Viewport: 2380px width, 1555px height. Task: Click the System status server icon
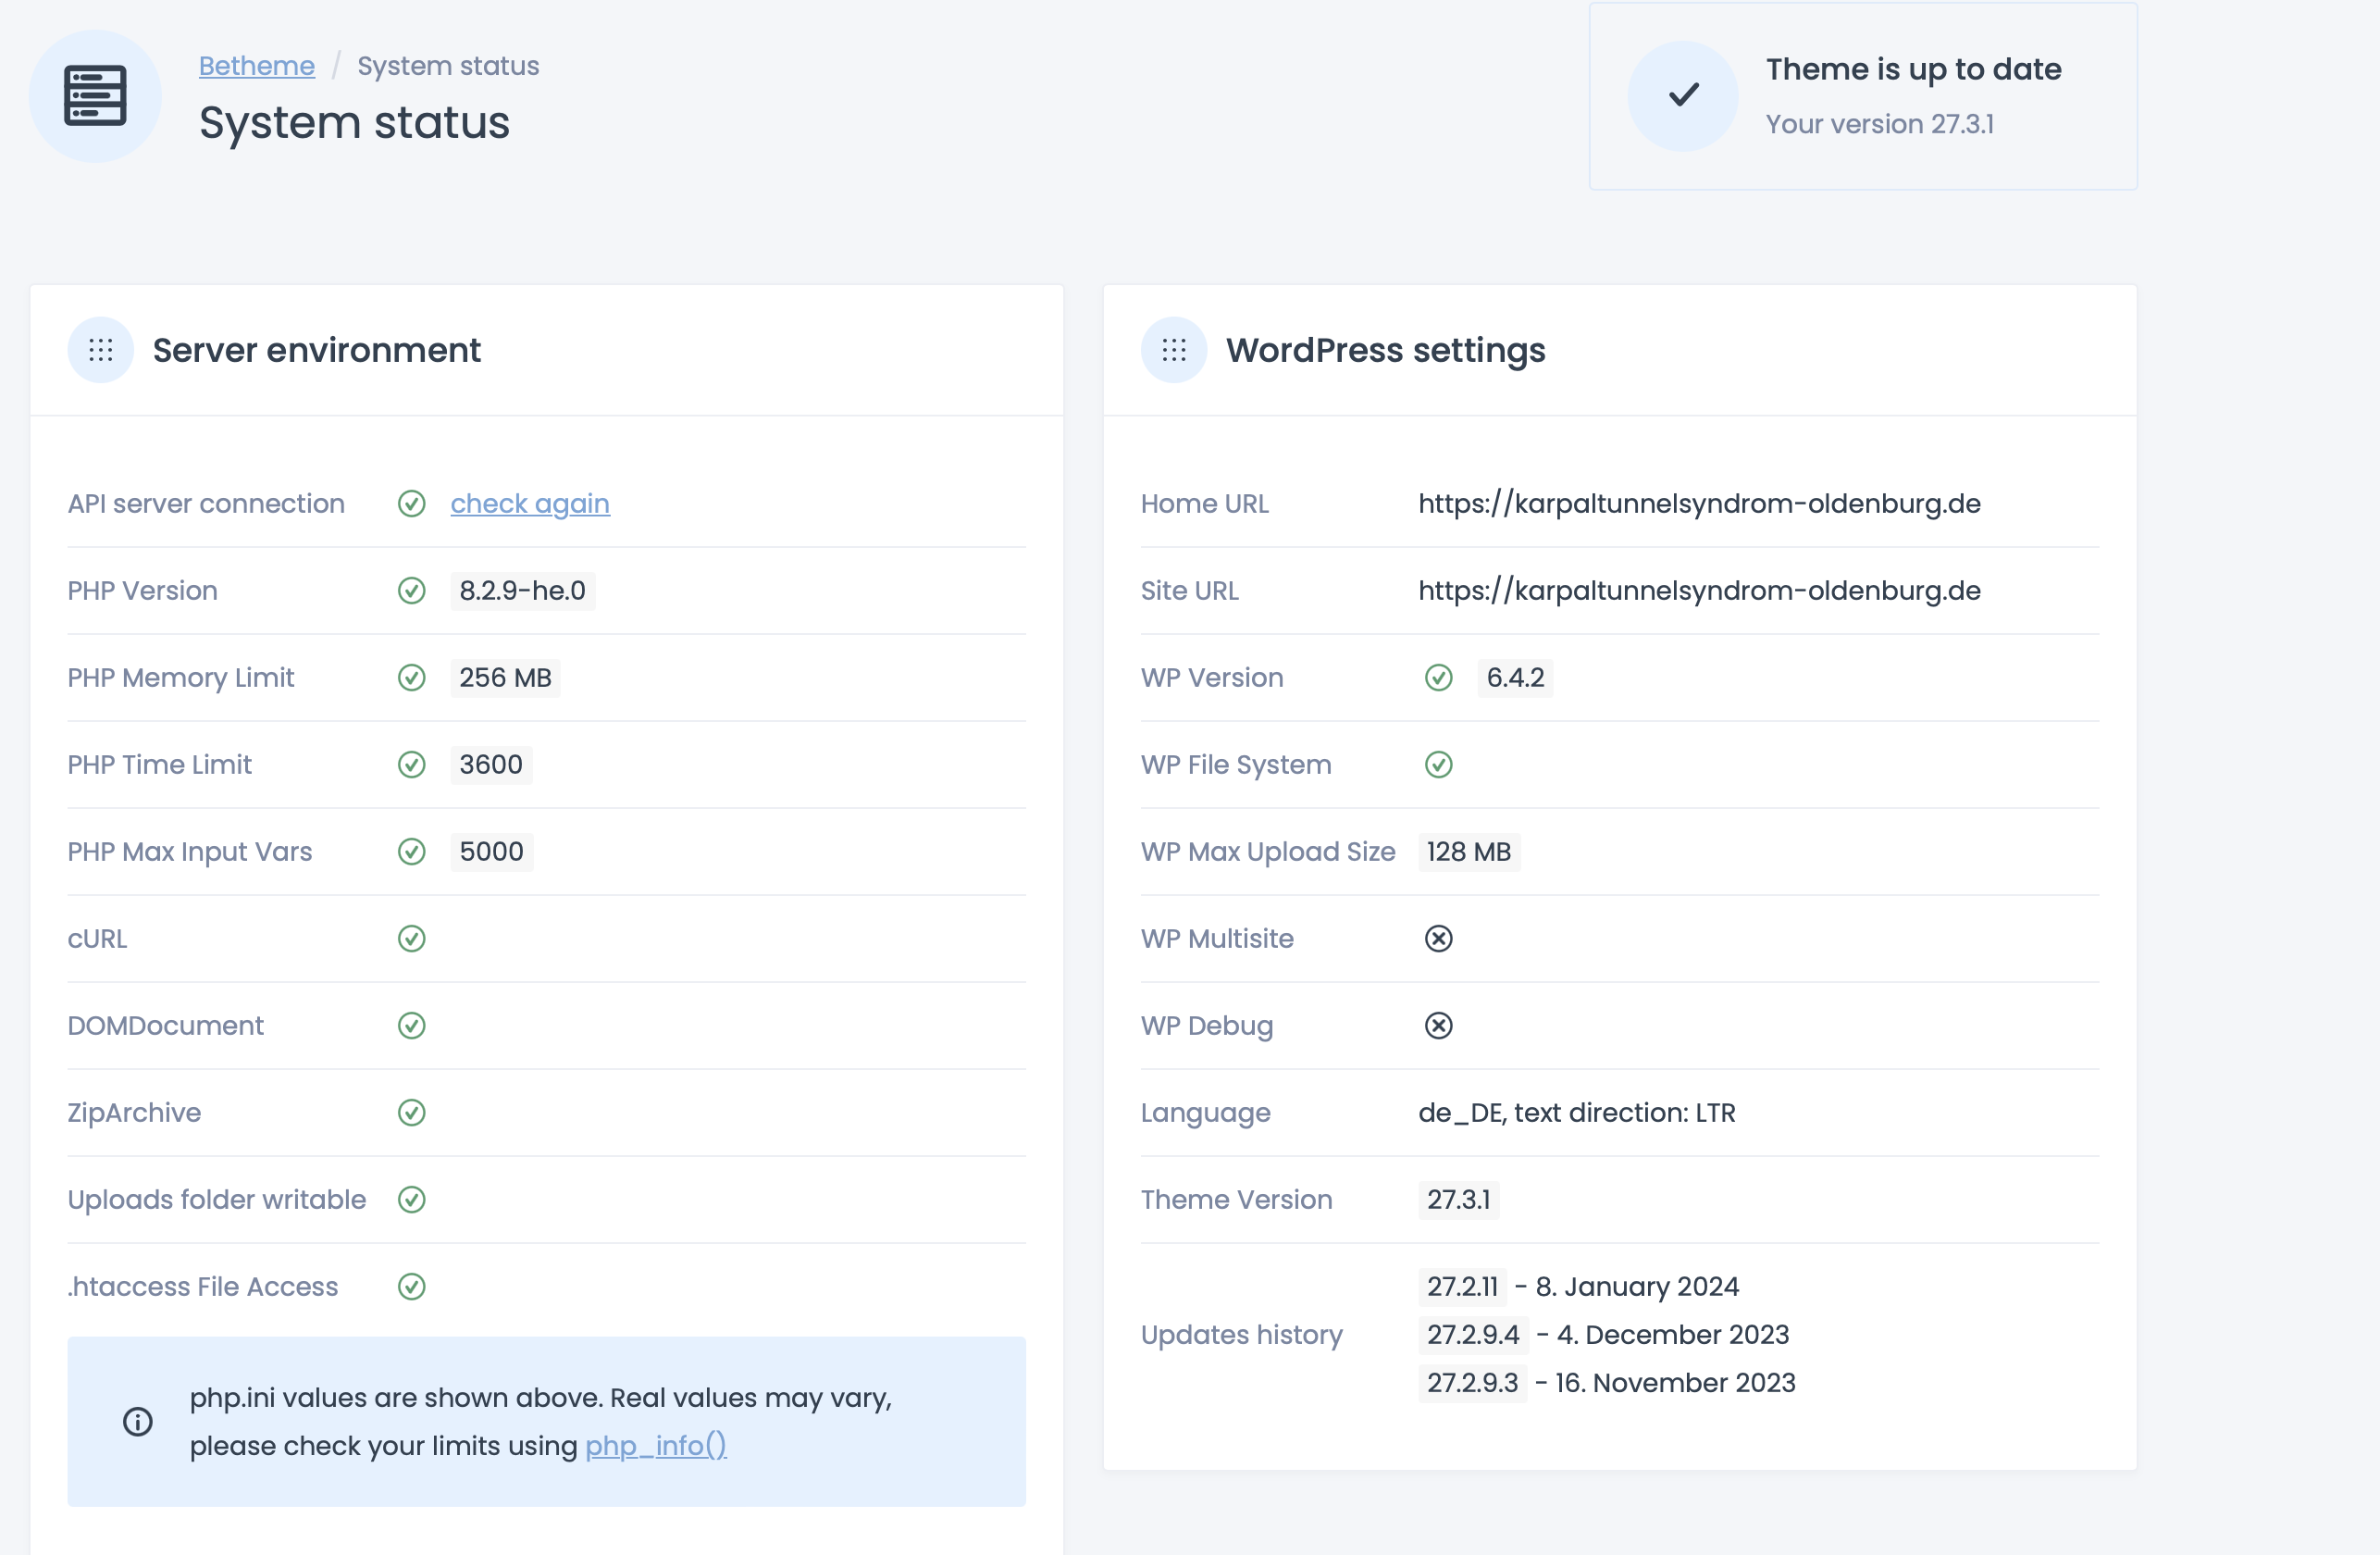pyautogui.click(x=95, y=96)
